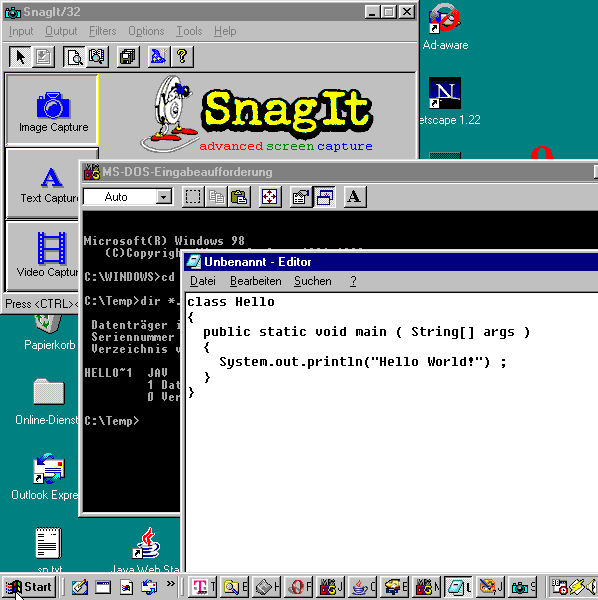
Task: Open the SnagIt Output menu
Action: pyautogui.click(x=61, y=31)
